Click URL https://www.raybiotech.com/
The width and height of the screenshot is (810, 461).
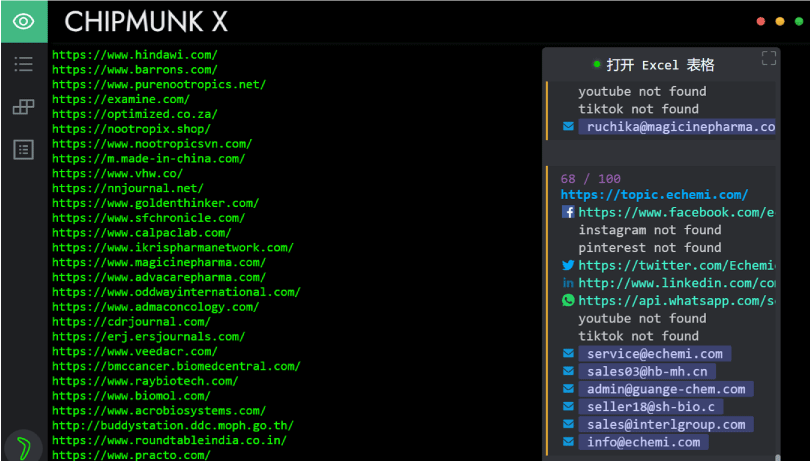pyautogui.click(x=145, y=381)
